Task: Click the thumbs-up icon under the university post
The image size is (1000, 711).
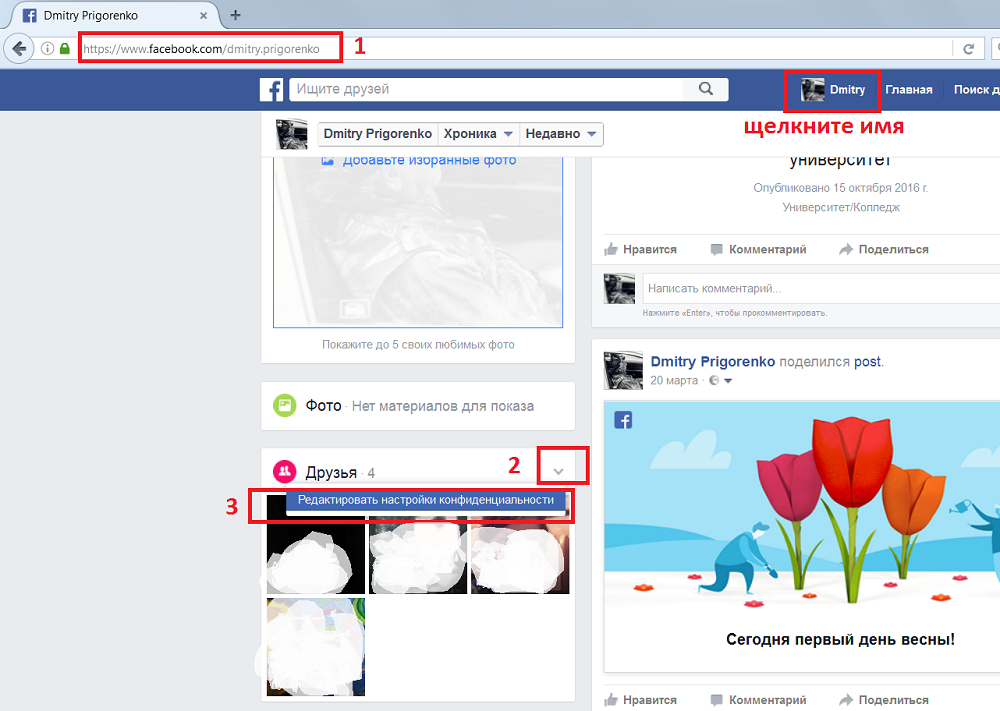Action: pyautogui.click(x=611, y=249)
